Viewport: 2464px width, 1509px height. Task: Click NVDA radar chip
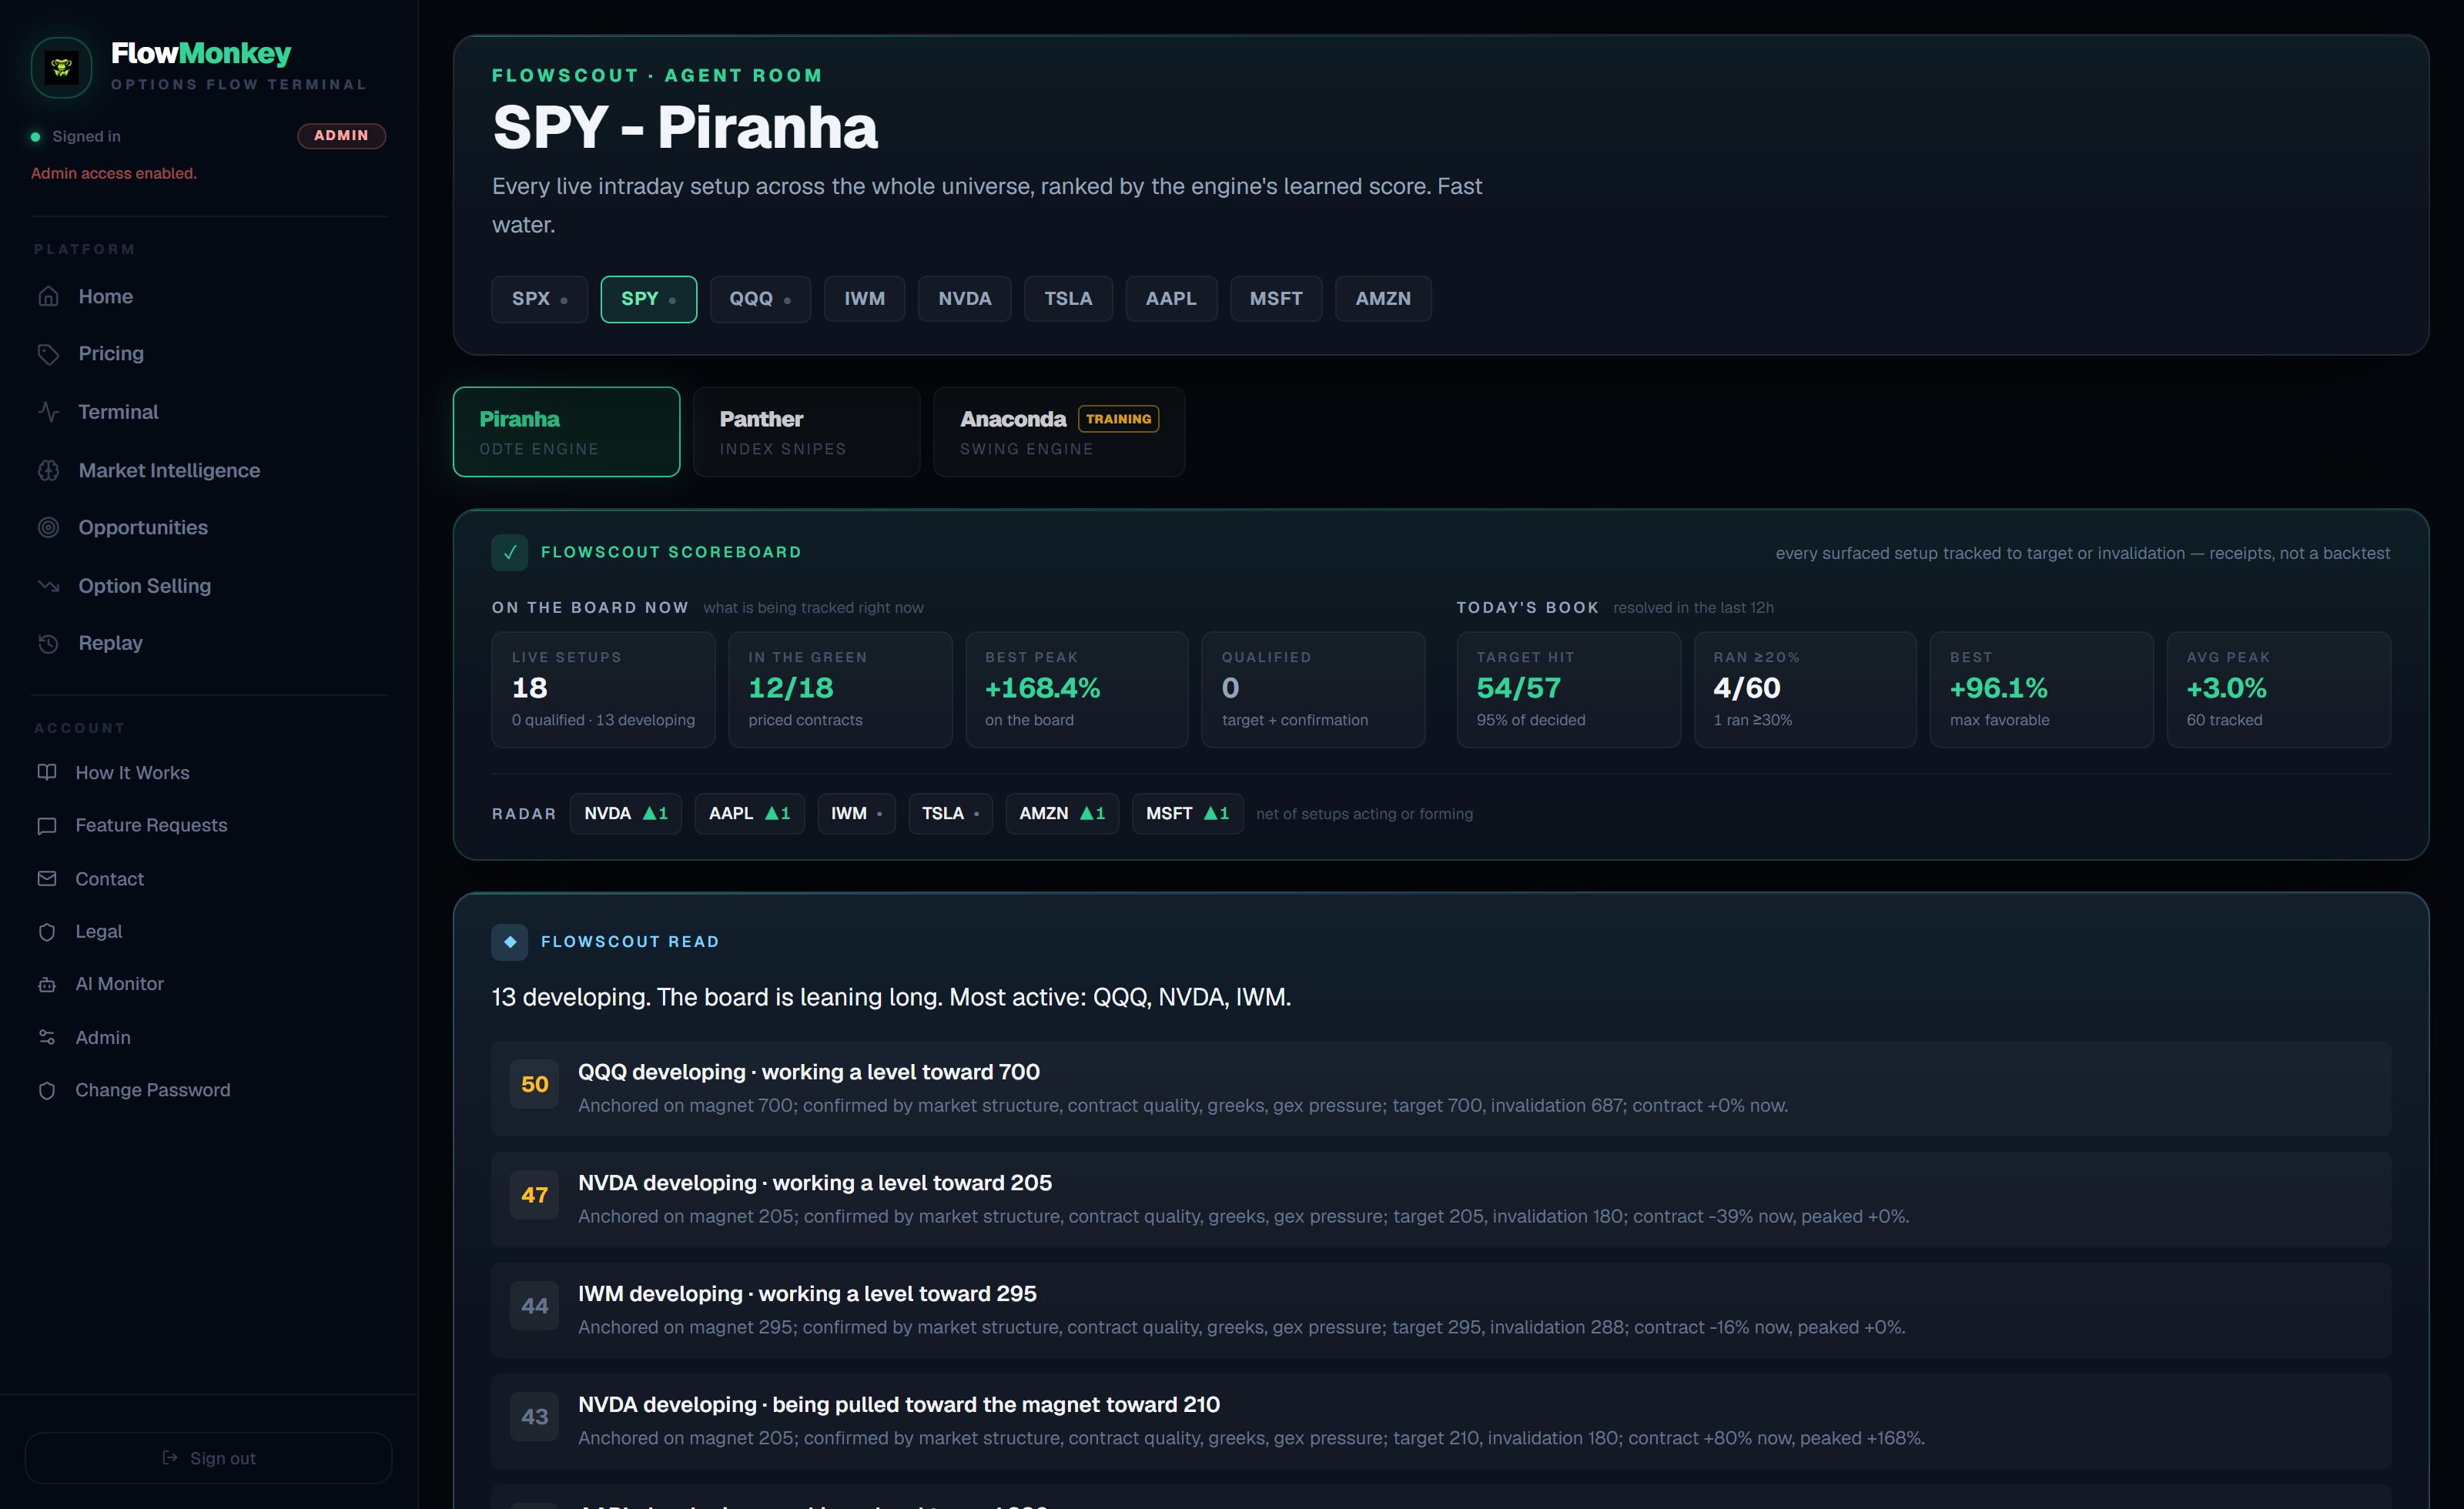(626, 814)
